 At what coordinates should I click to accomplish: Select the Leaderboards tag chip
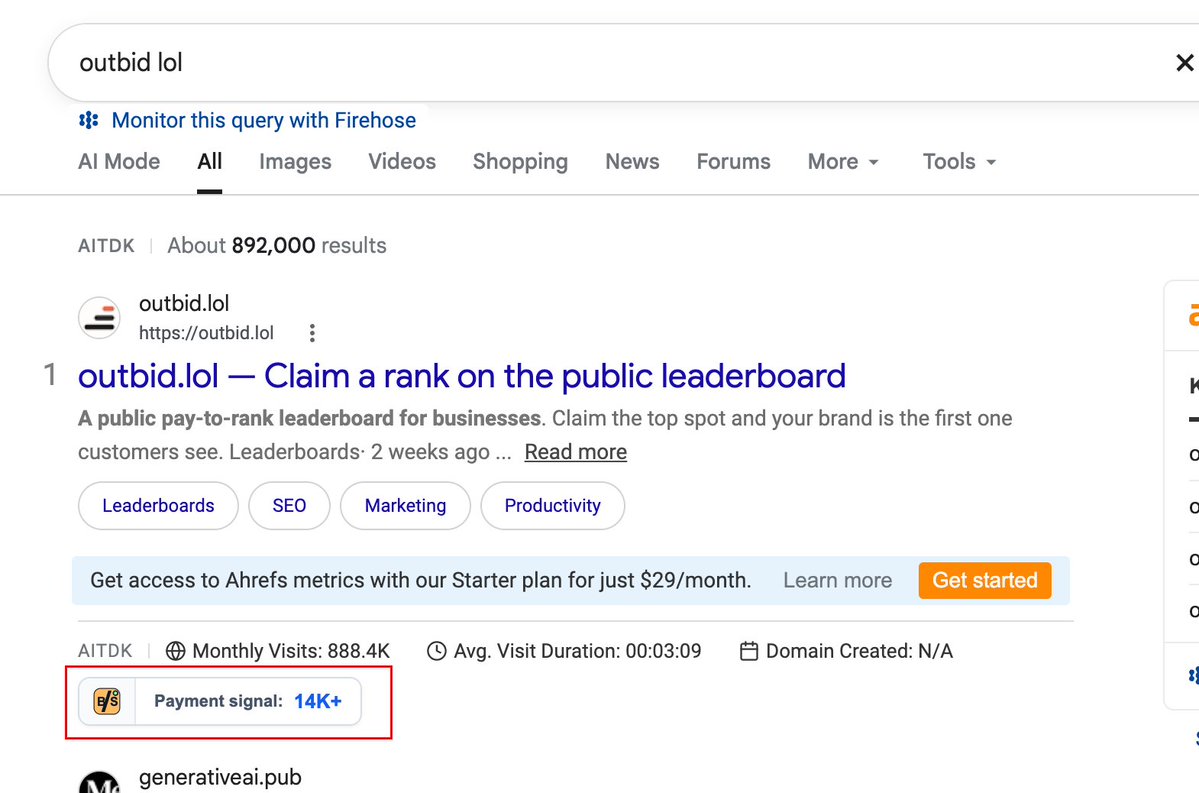pos(158,505)
